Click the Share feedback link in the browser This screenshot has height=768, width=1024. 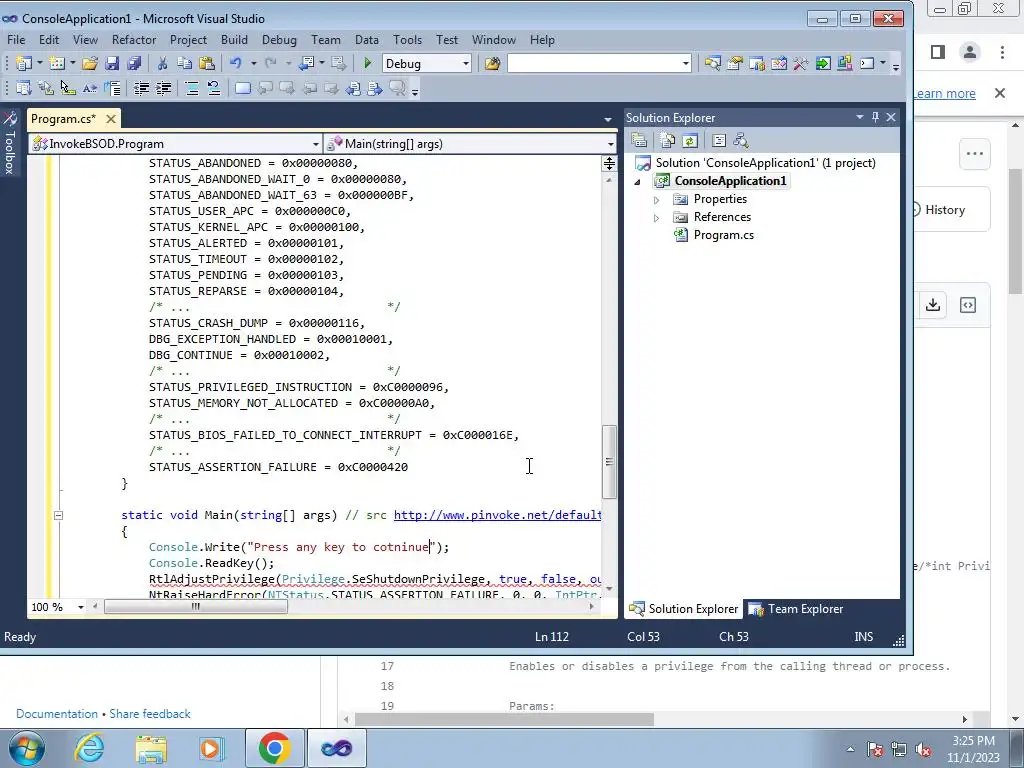click(x=150, y=714)
